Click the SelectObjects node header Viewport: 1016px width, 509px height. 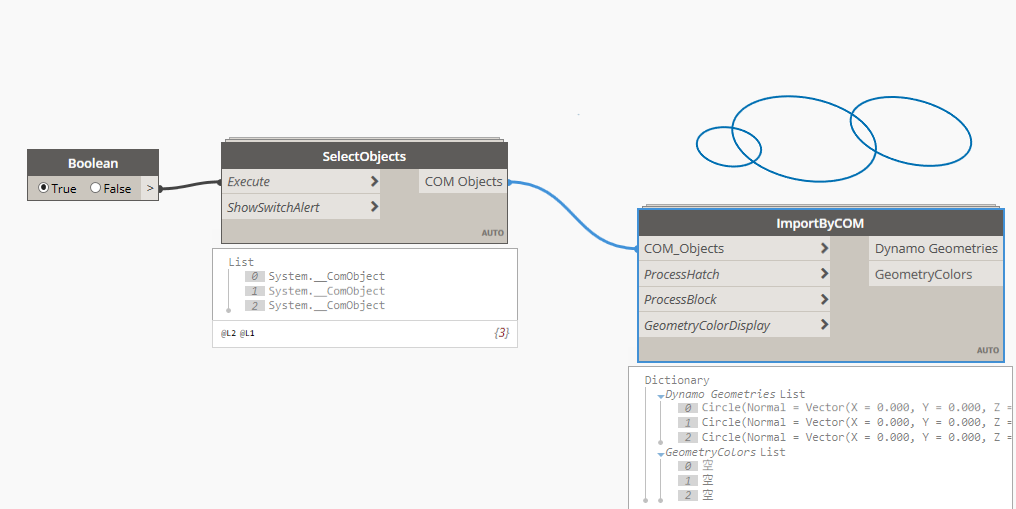(364, 156)
